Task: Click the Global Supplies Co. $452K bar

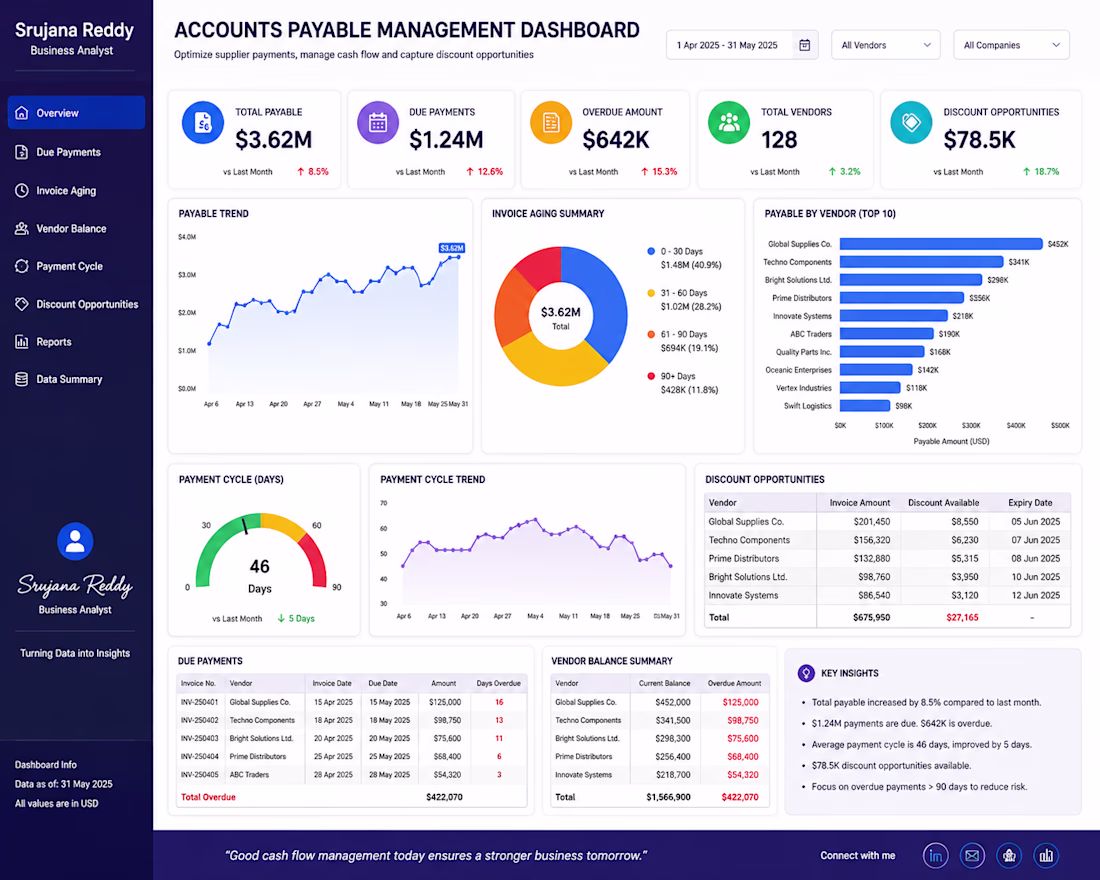Action: click(941, 244)
